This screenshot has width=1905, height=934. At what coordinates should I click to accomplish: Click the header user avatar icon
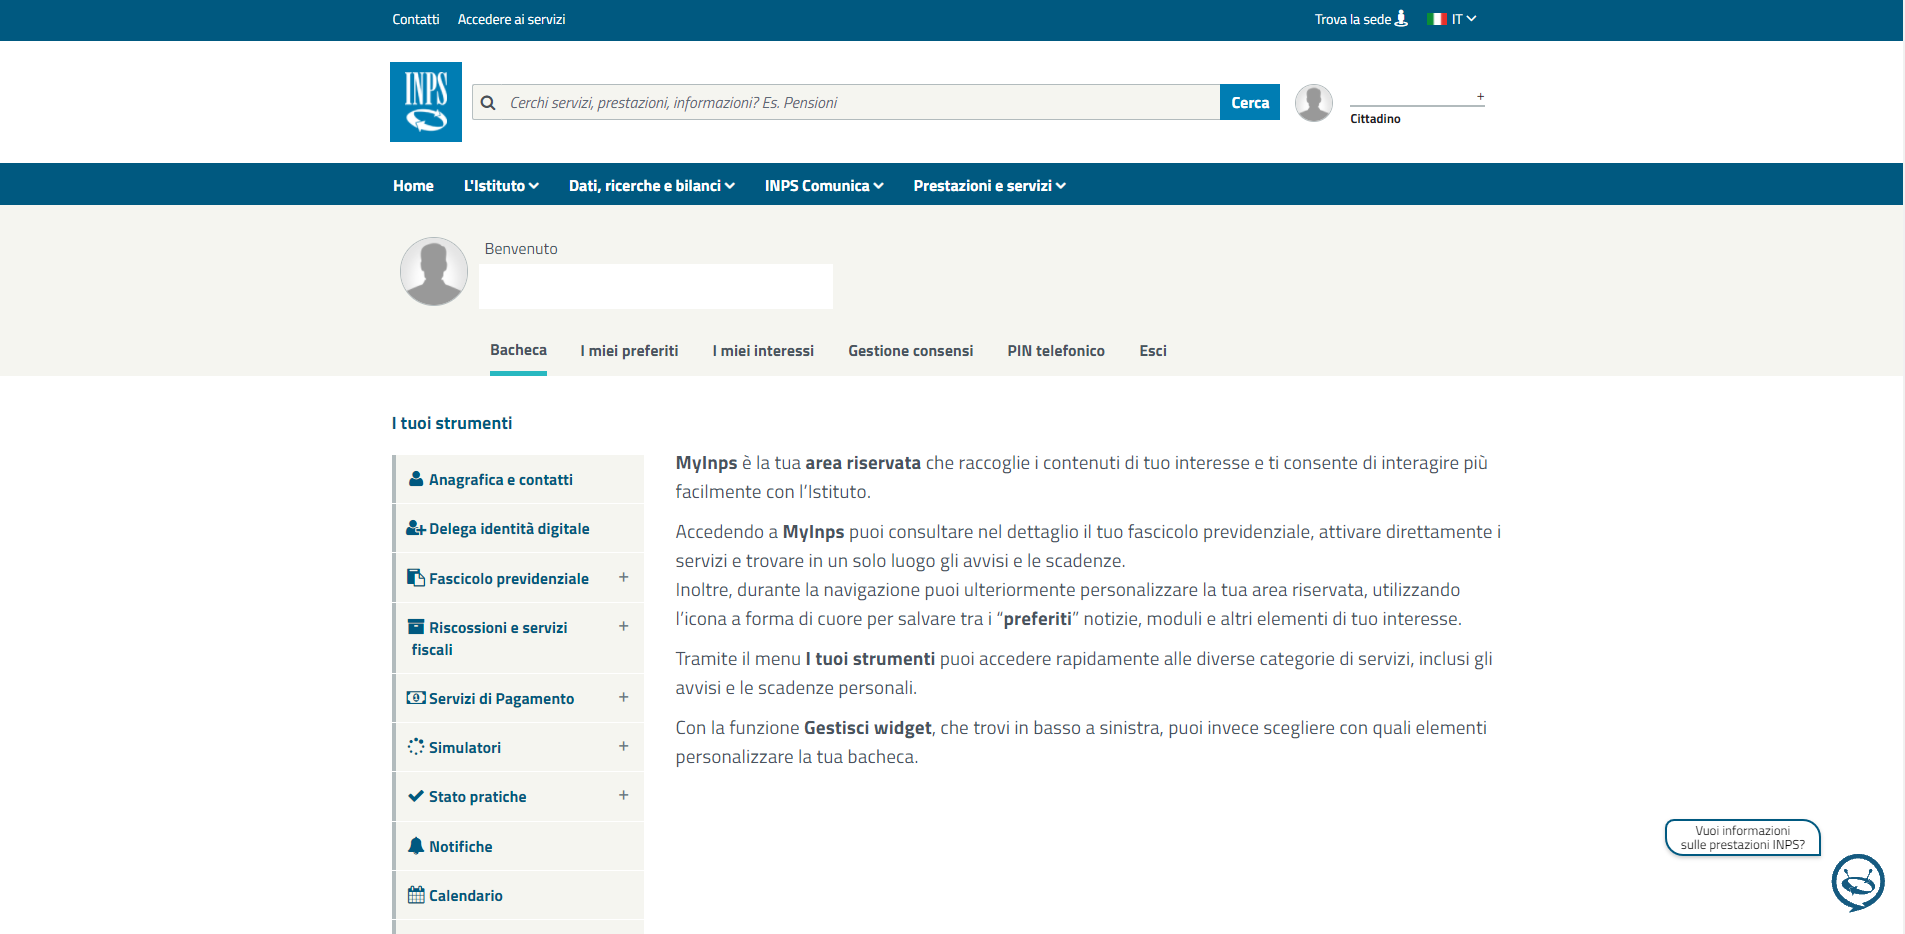pyautogui.click(x=1314, y=103)
